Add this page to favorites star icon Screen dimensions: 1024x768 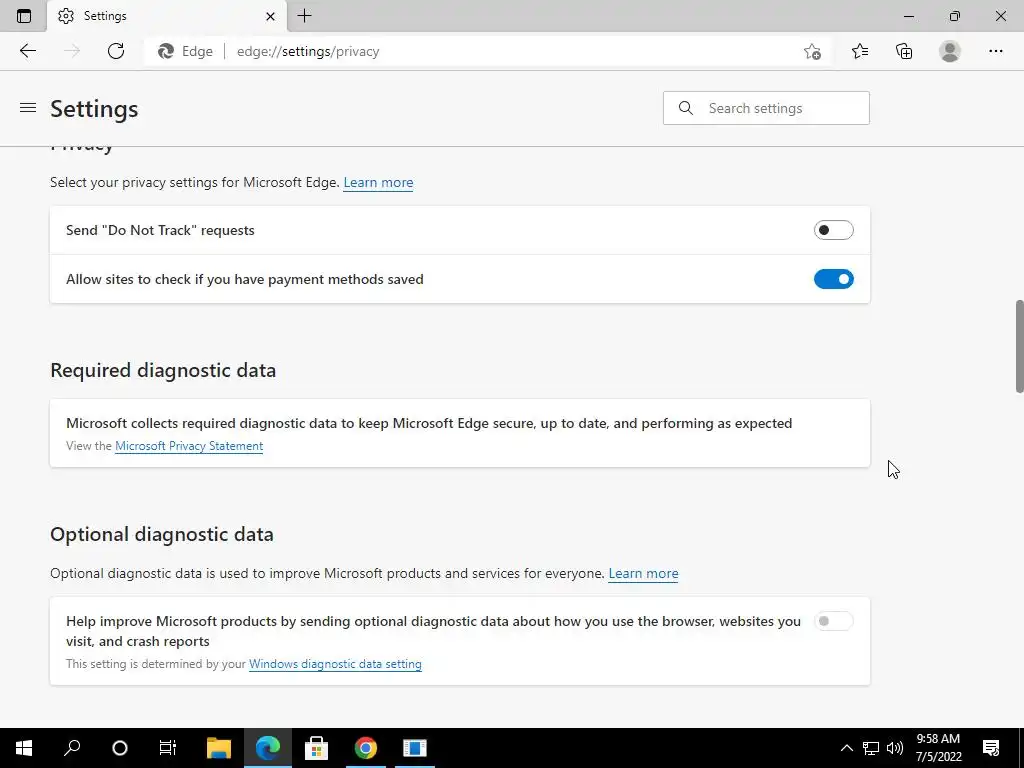tap(812, 51)
